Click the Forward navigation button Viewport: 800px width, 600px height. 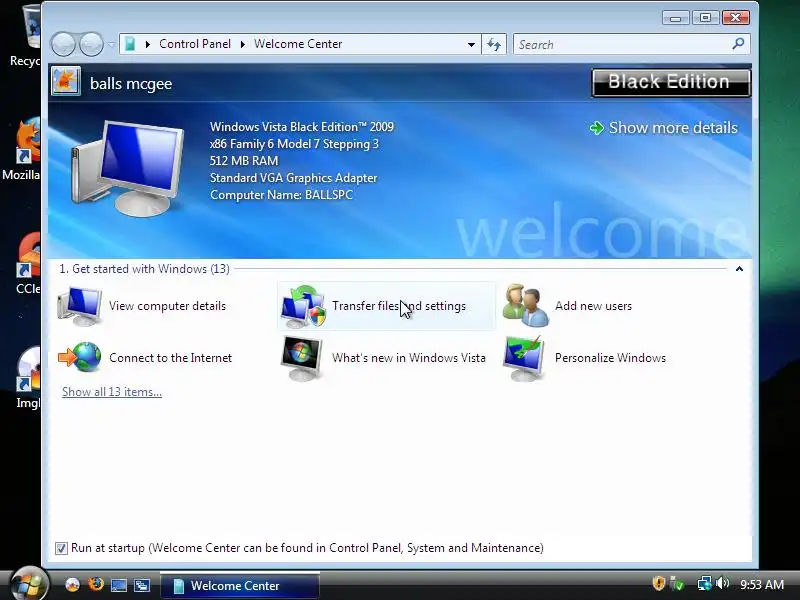coord(92,44)
